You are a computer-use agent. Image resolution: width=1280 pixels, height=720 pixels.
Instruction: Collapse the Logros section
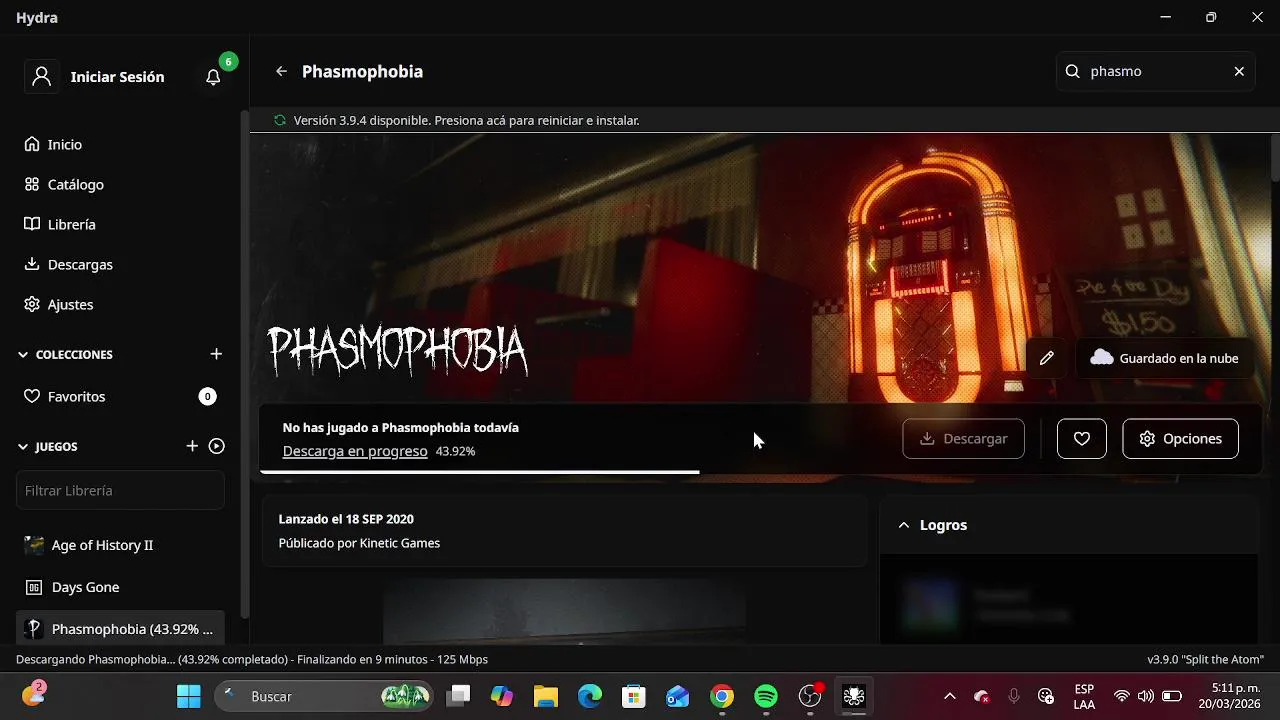(904, 525)
